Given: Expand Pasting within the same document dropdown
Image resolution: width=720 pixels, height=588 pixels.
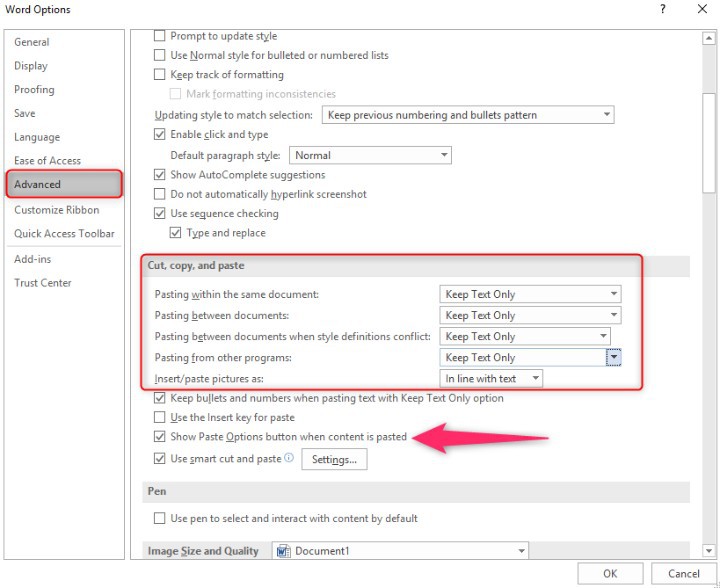Looking at the screenshot, I should click(530, 294).
